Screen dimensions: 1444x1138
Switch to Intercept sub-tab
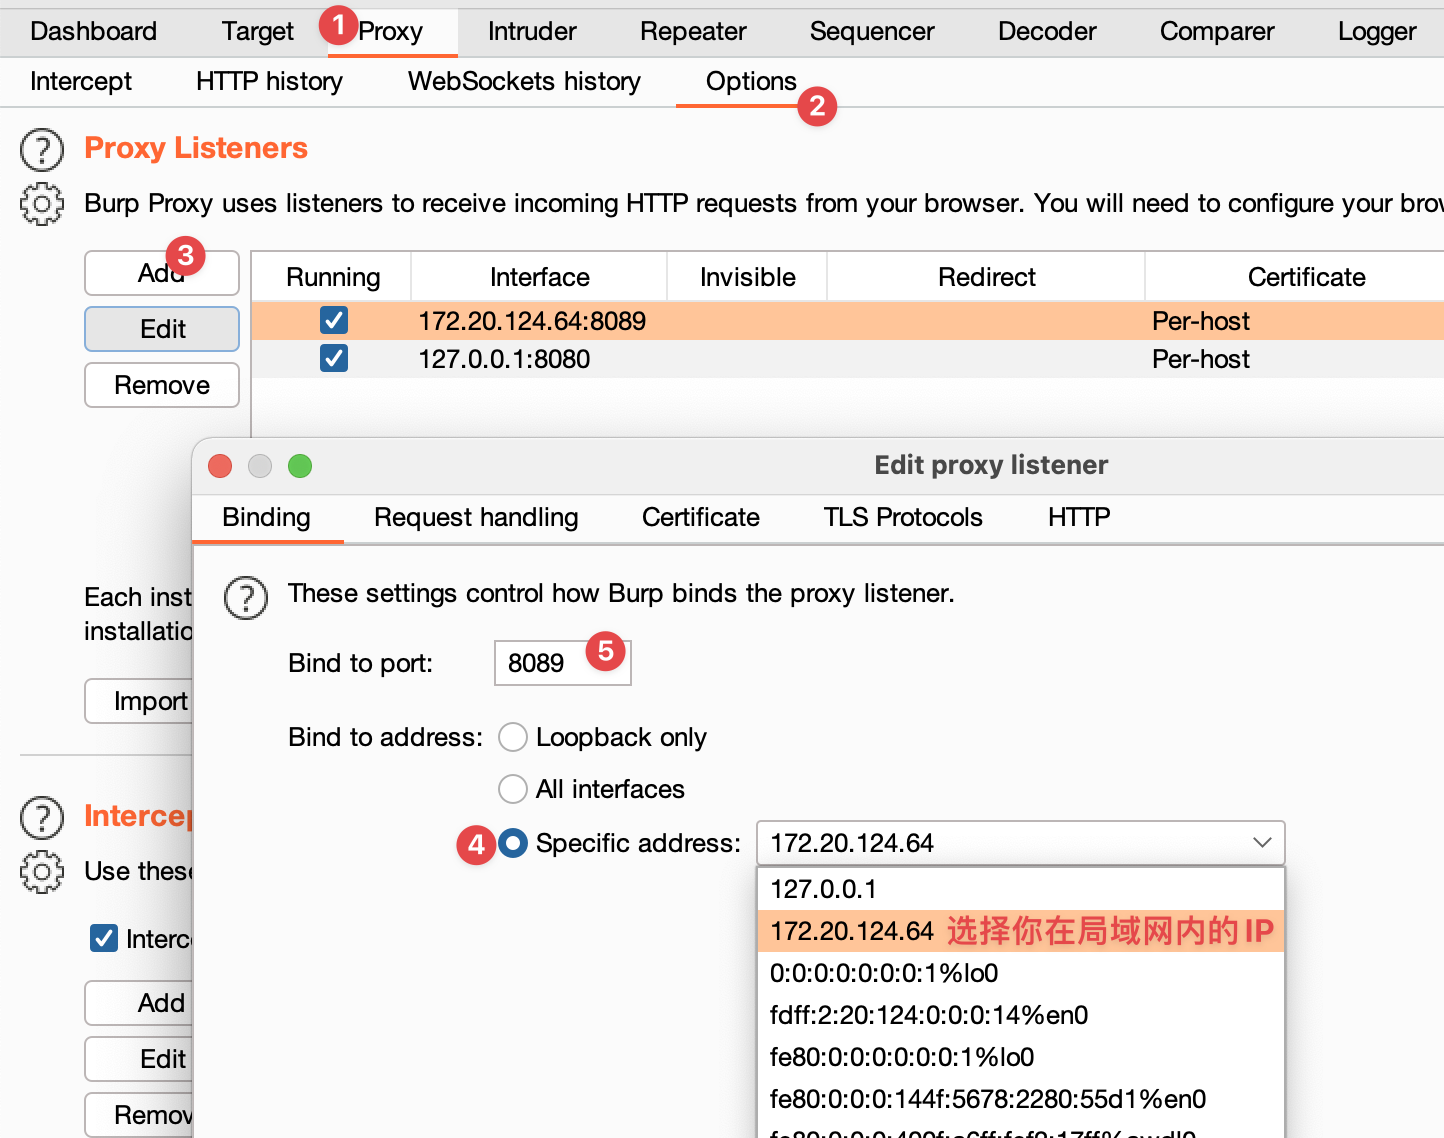(81, 82)
